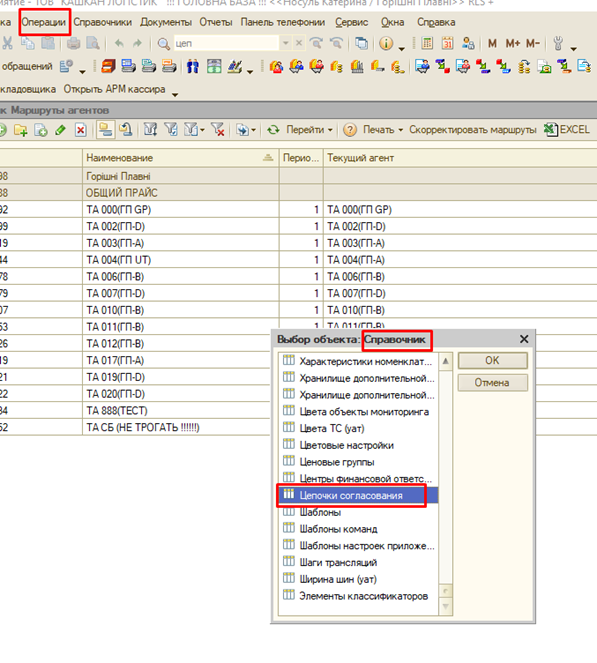The image size is (597, 663).
Task: Click Скорректировать маршруты button
Action: (x=472, y=129)
